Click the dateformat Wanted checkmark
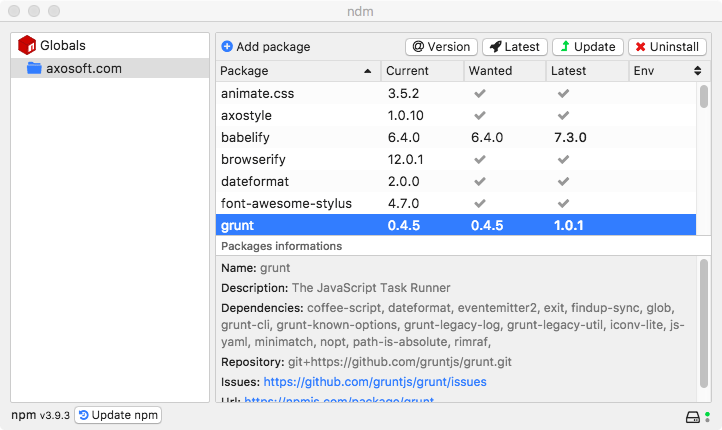This screenshot has width=722, height=430. pos(480,181)
